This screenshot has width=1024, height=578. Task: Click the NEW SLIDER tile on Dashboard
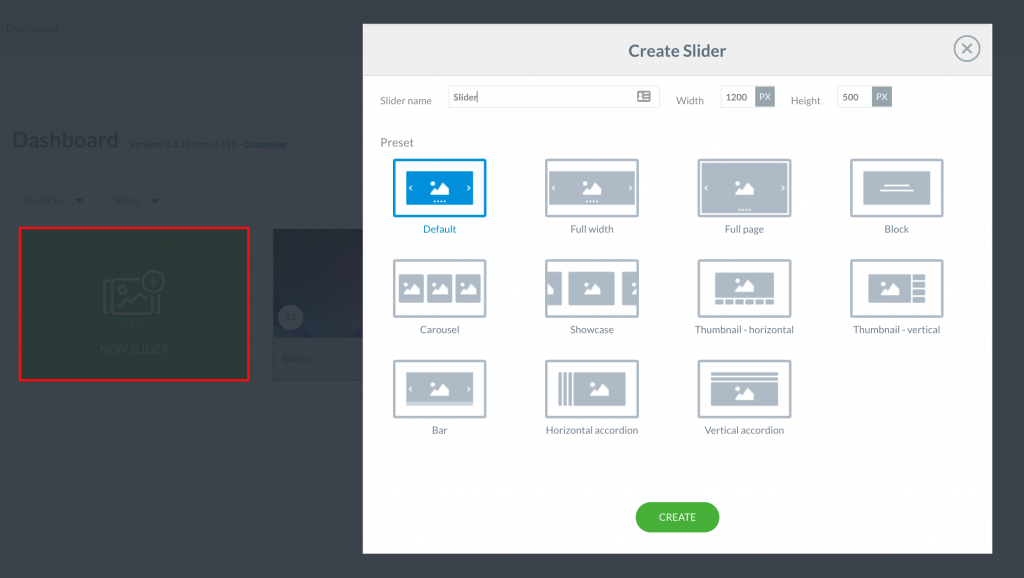click(134, 304)
